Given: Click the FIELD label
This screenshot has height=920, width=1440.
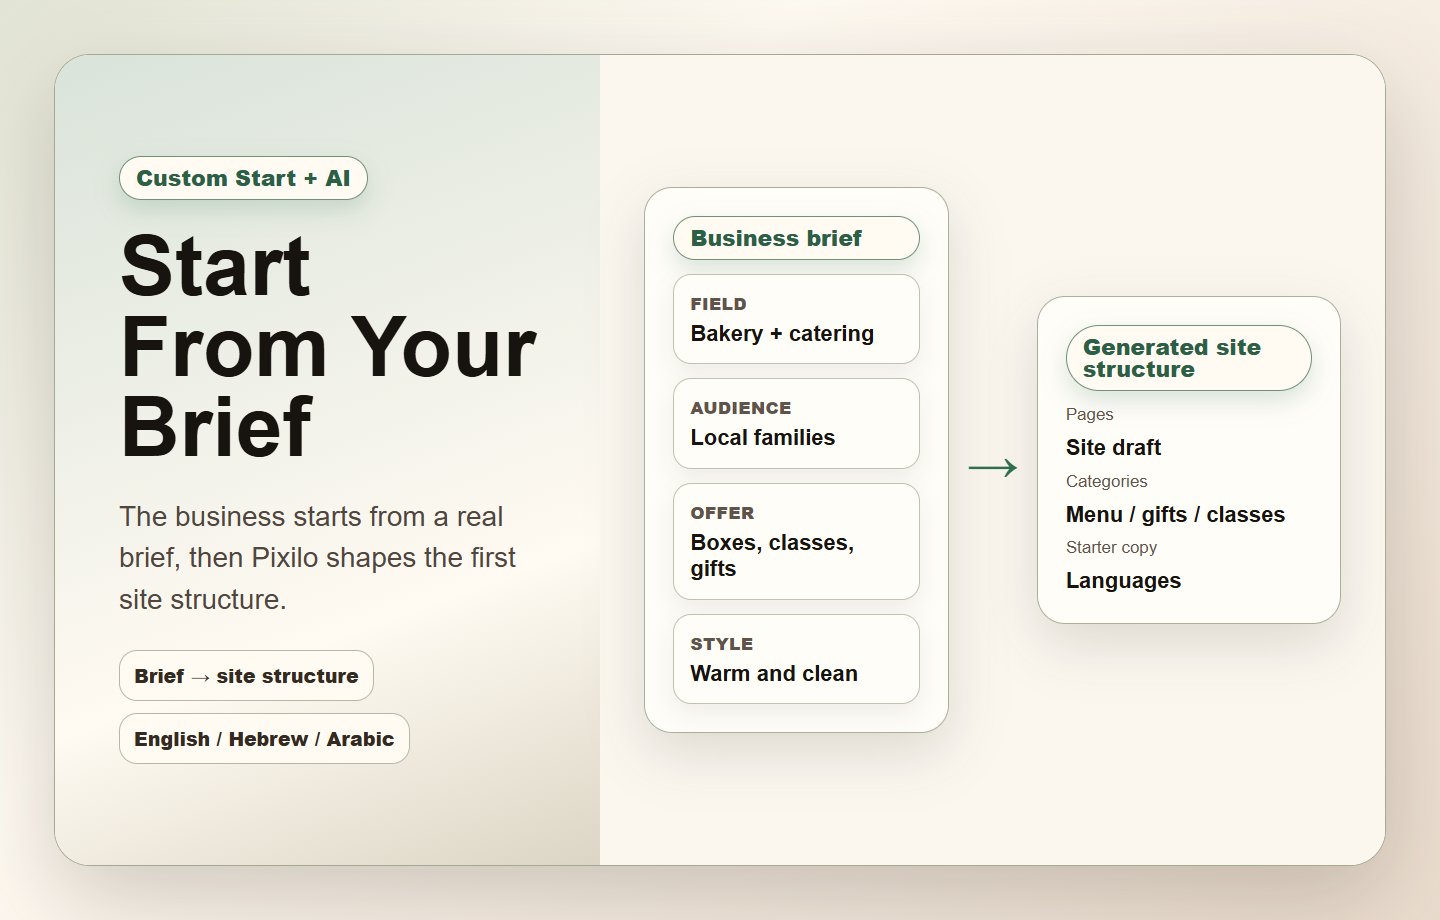Looking at the screenshot, I should pos(718,304).
